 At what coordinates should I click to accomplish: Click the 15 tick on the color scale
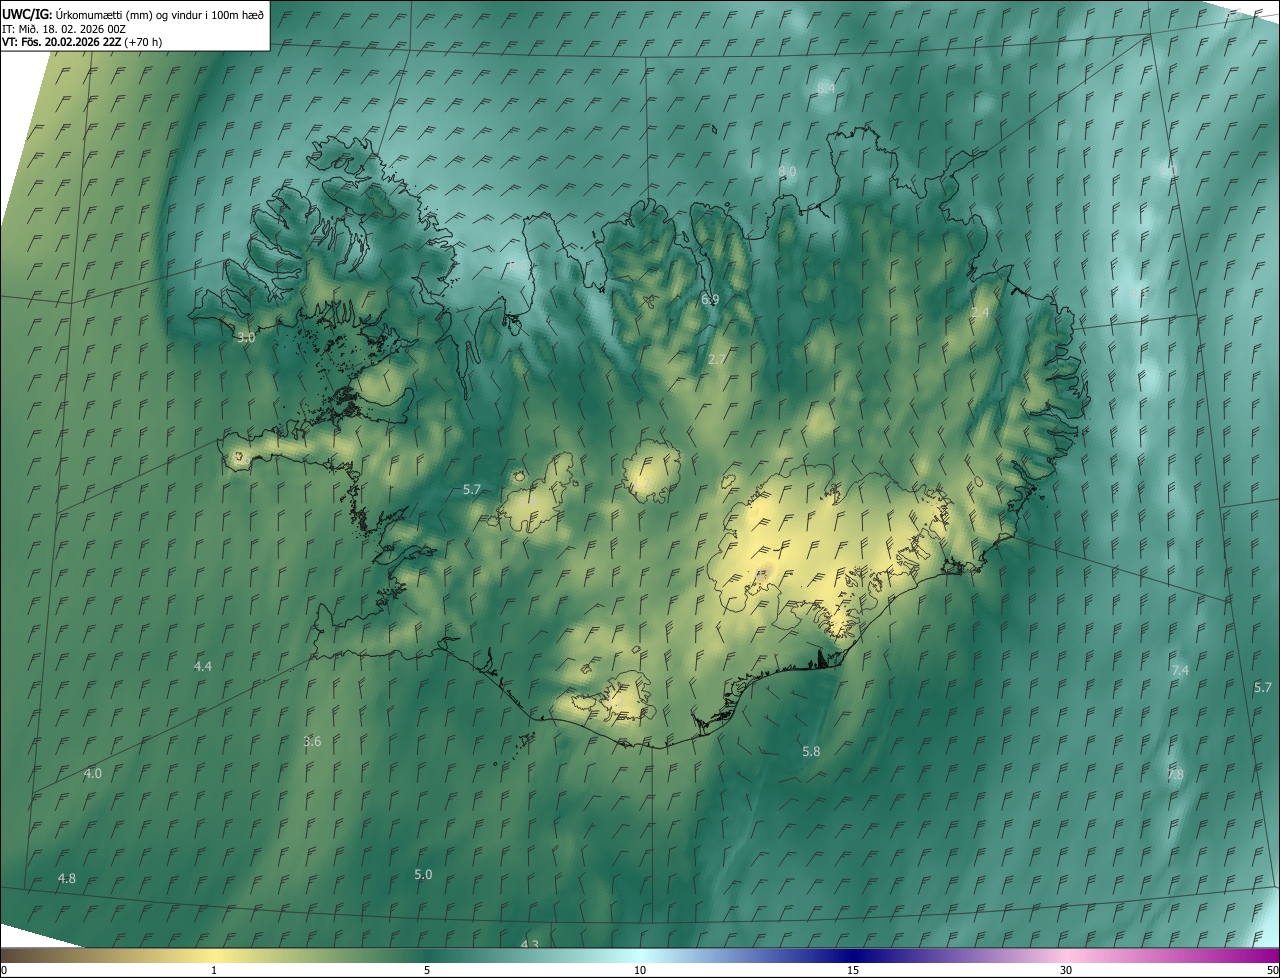(853, 970)
